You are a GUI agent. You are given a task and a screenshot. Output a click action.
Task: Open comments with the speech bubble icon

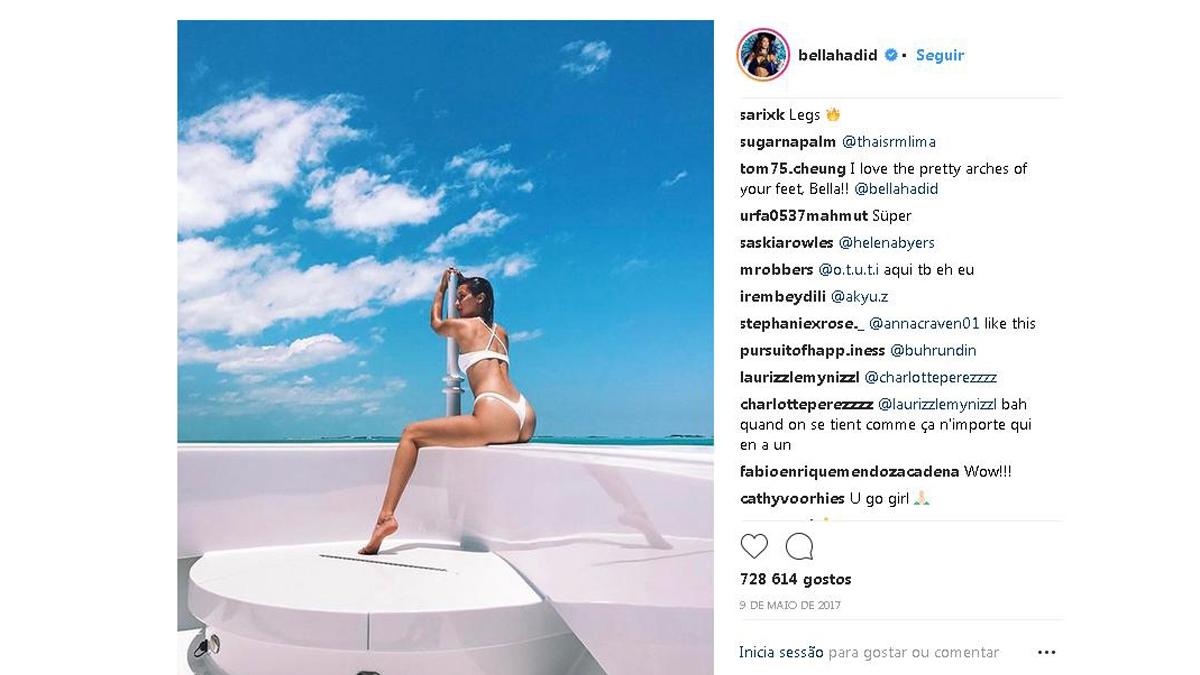(799, 546)
